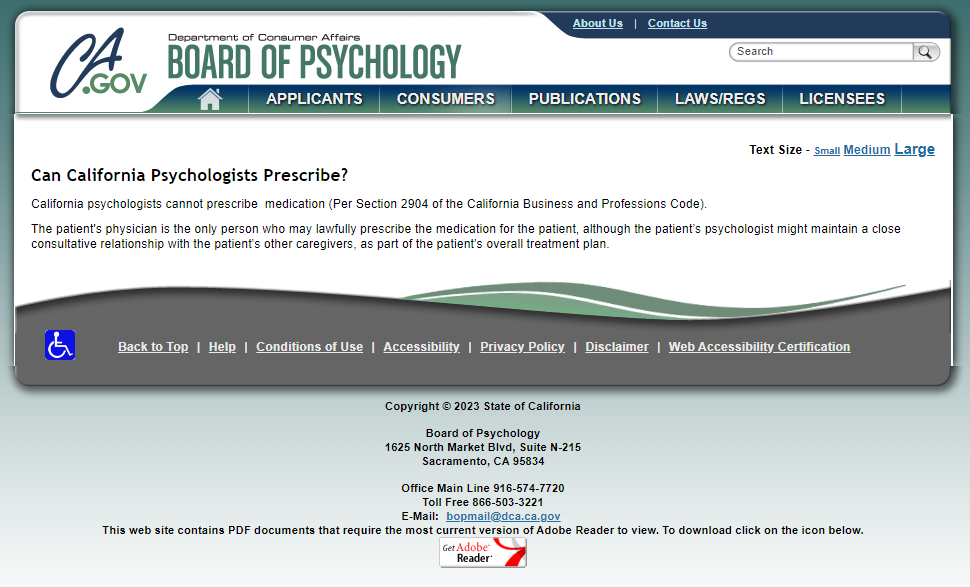Open the Publications menu
The height and width of the screenshot is (587, 970).
click(584, 99)
